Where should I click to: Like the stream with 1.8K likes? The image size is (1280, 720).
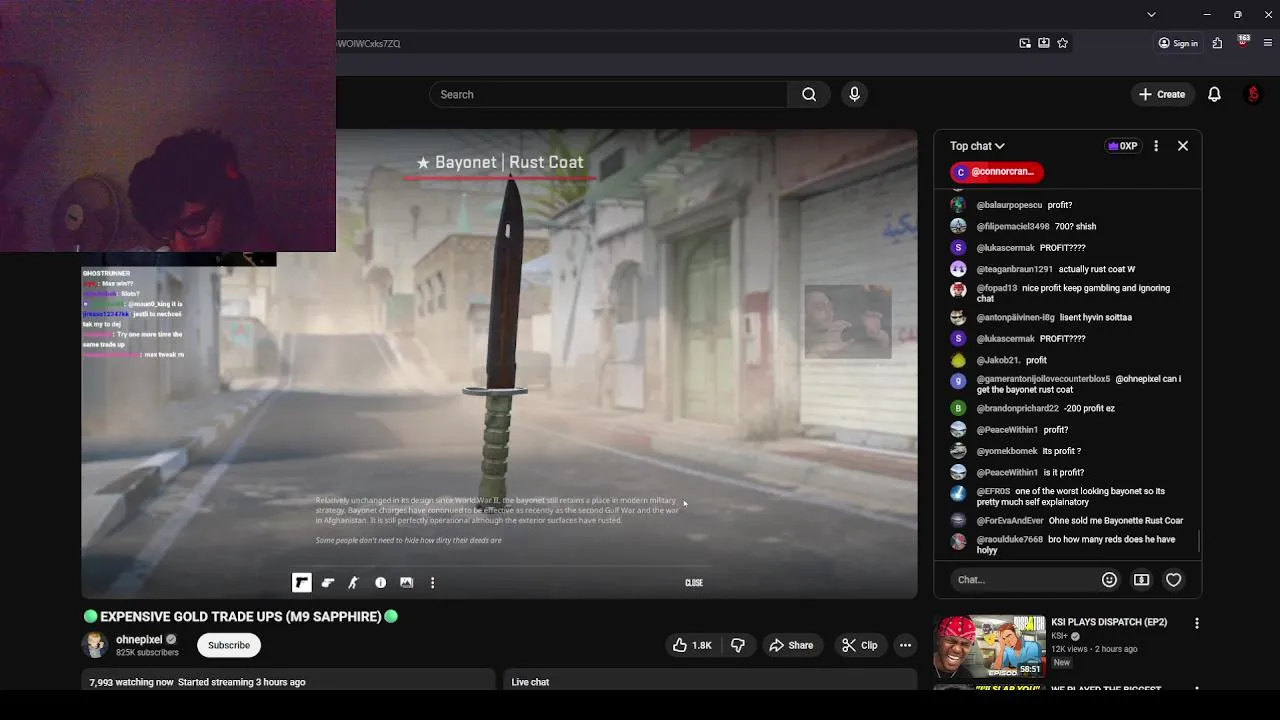(x=692, y=645)
